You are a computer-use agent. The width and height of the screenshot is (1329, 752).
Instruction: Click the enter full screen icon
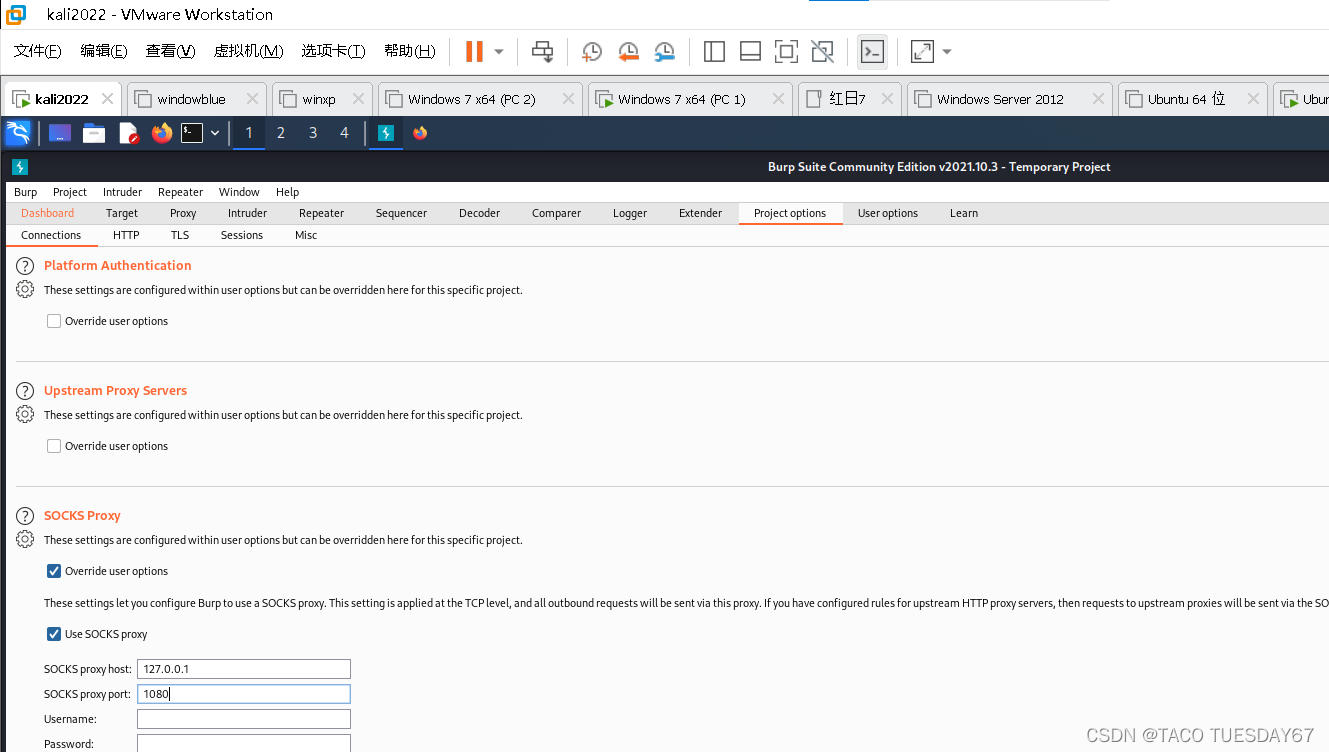[786, 52]
